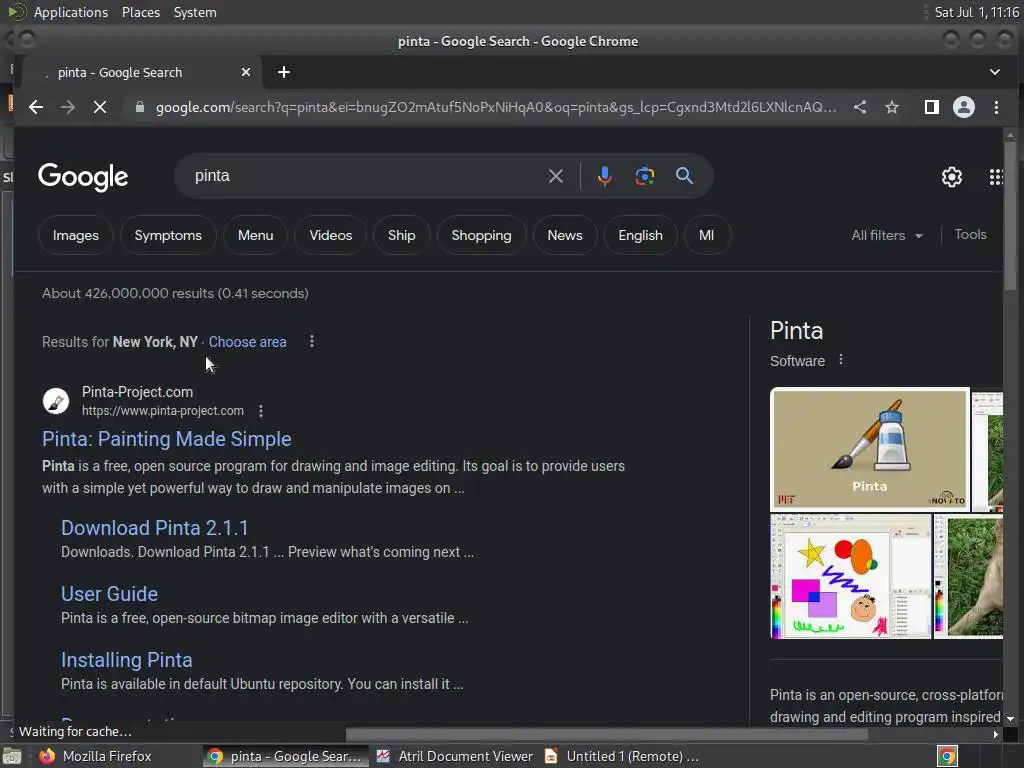Filter results by News
This screenshot has height=768, width=1024.
[565, 235]
